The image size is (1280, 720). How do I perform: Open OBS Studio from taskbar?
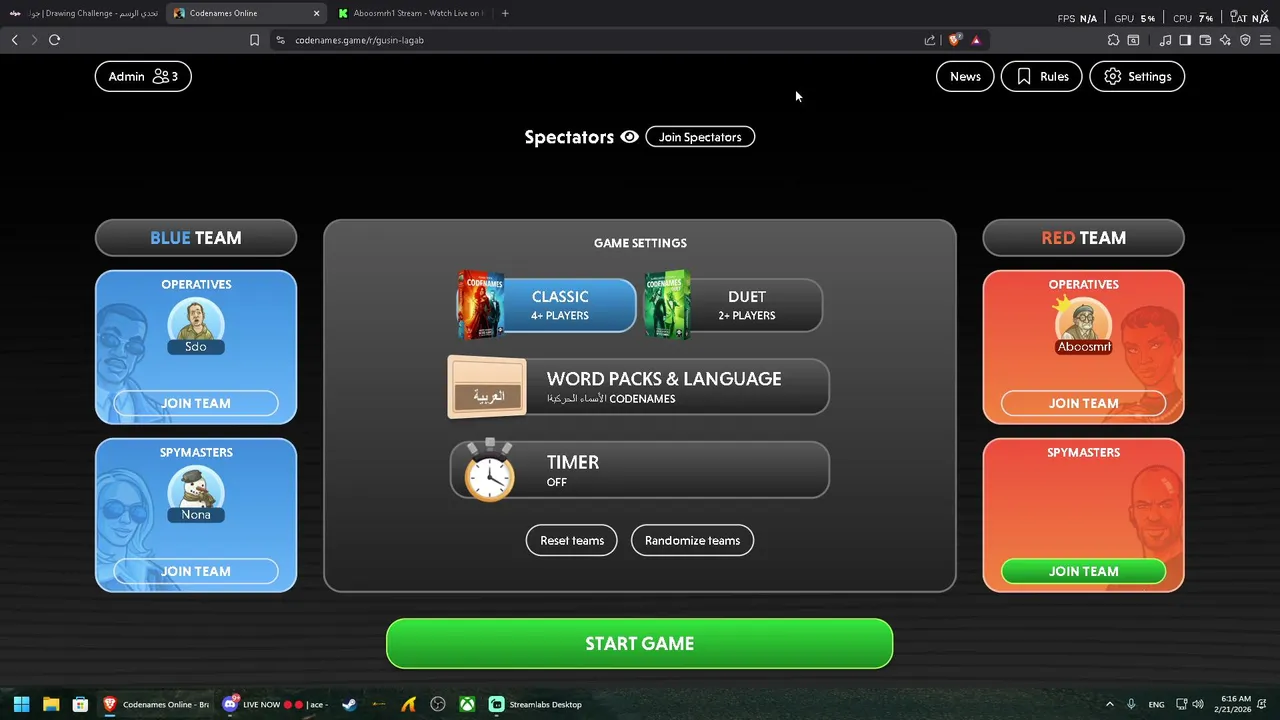tap(438, 704)
